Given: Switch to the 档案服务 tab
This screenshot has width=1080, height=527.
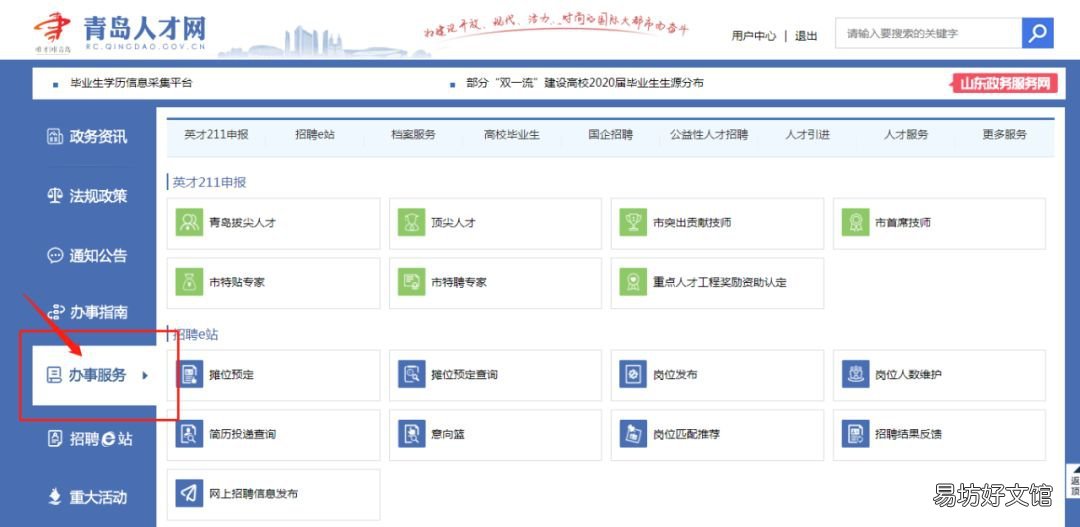Looking at the screenshot, I should tap(413, 134).
